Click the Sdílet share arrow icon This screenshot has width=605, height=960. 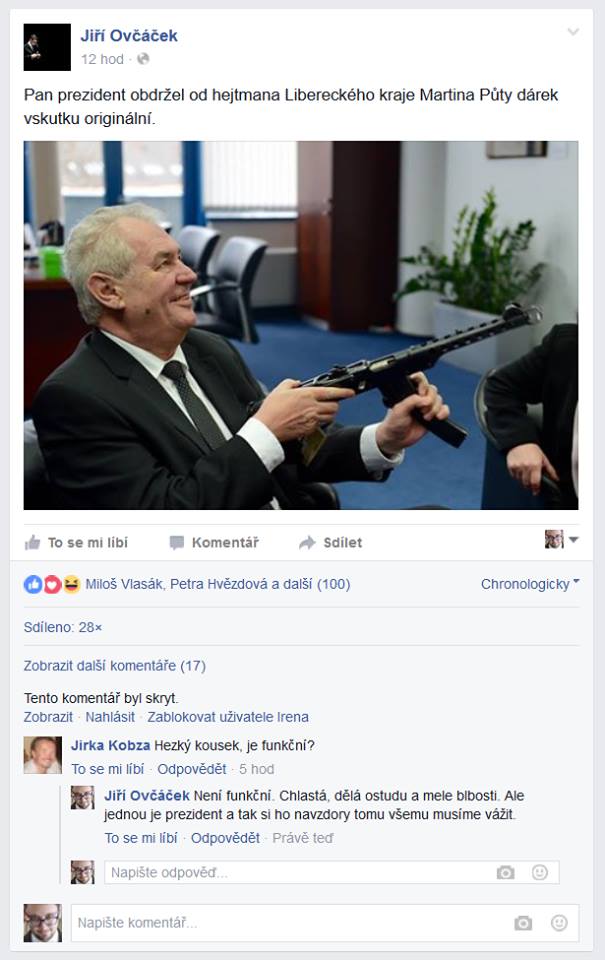click(x=307, y=542)
